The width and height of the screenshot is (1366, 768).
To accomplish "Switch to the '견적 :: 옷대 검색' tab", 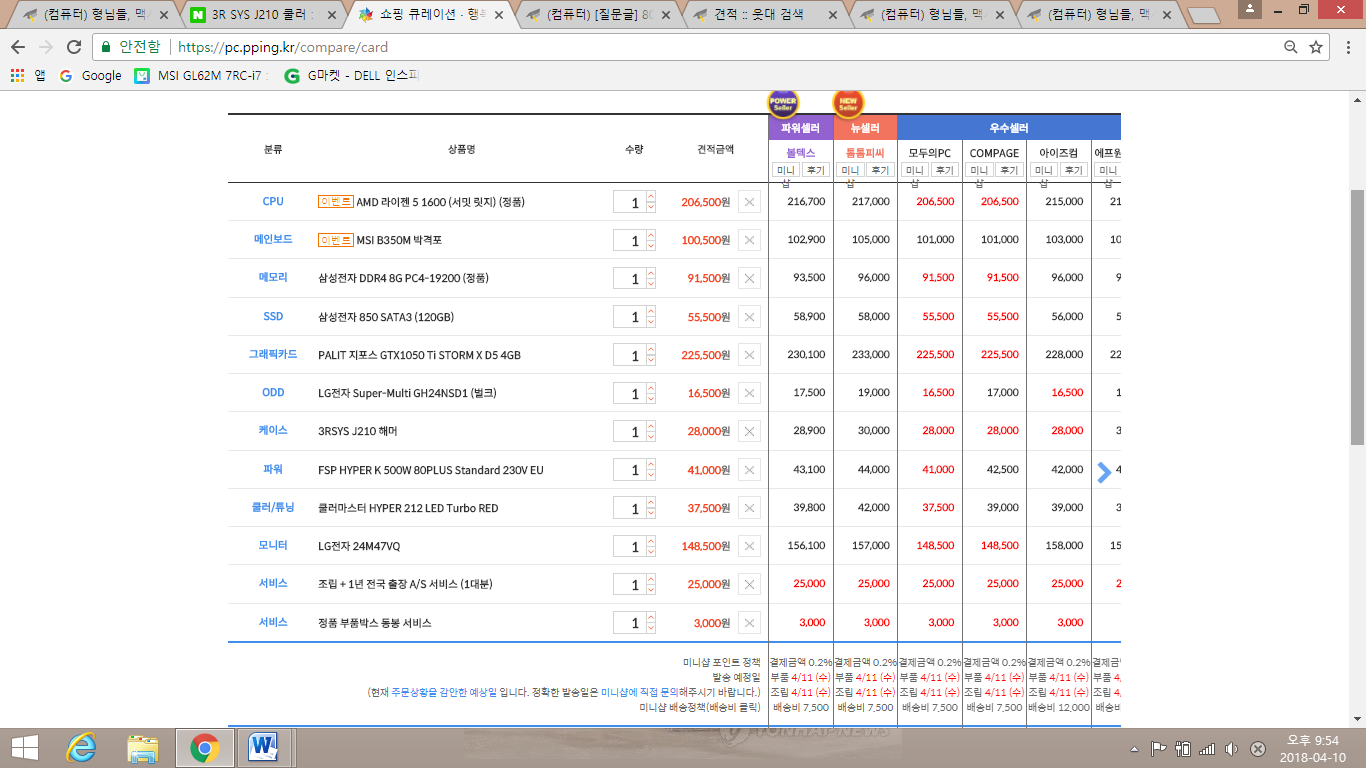I will point(762,15).
